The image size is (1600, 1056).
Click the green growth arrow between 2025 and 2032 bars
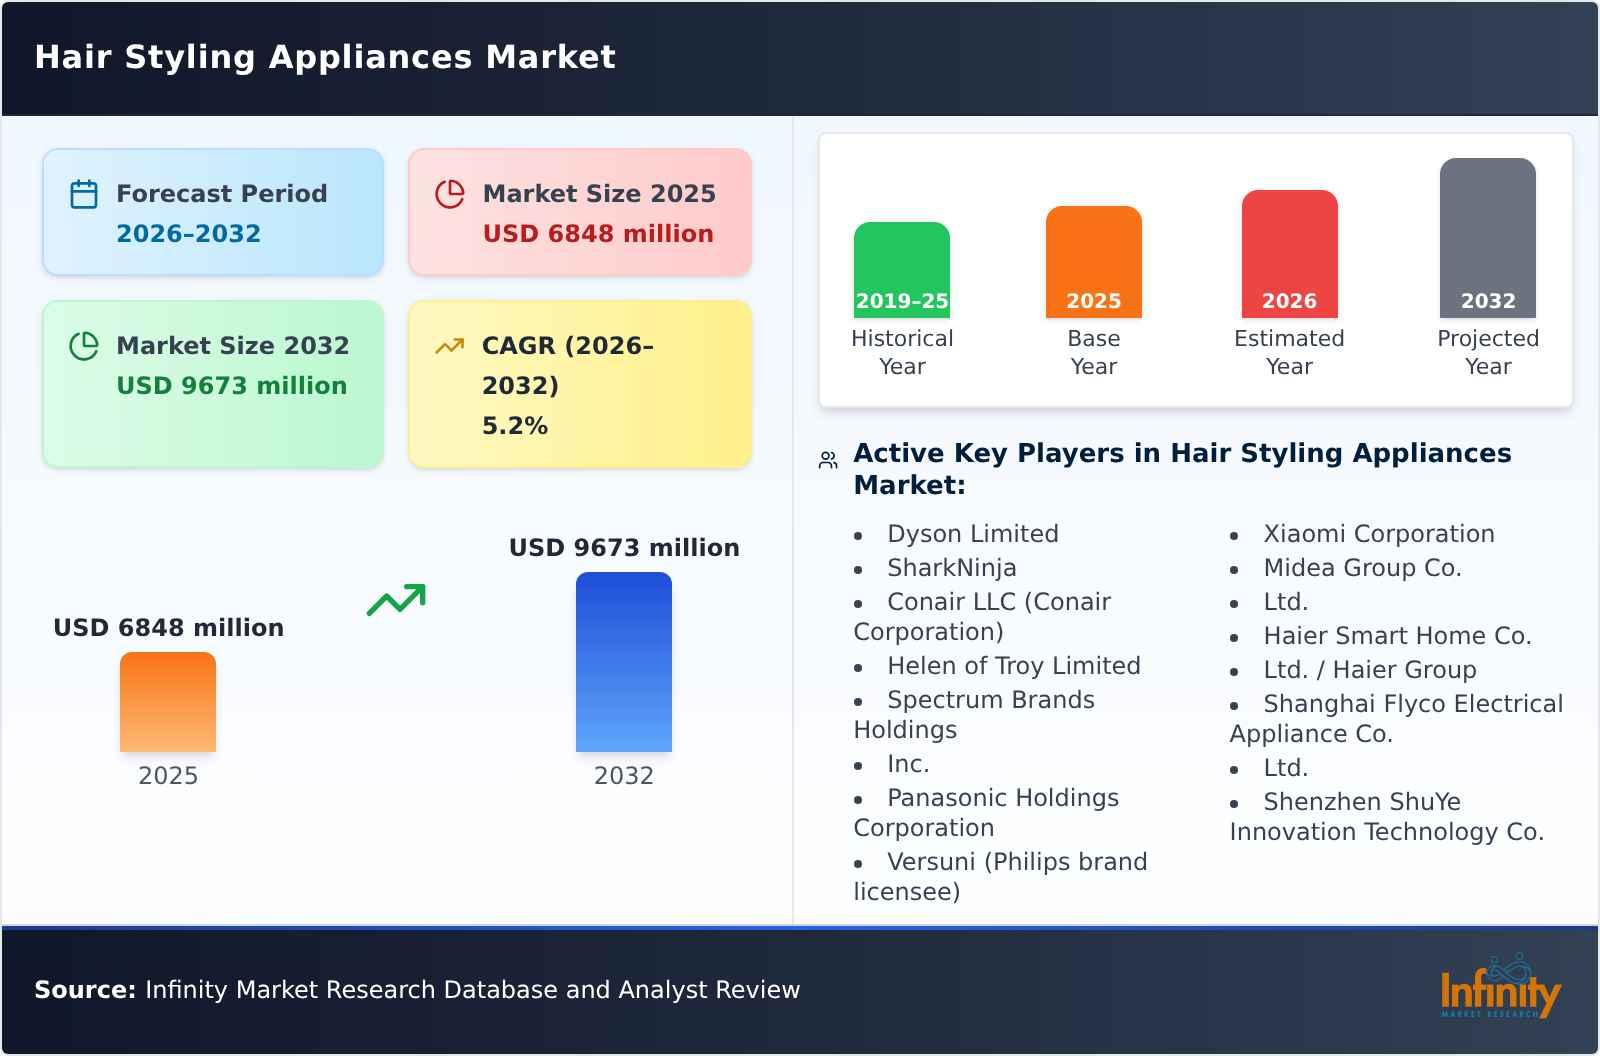[x=396, y=600]
